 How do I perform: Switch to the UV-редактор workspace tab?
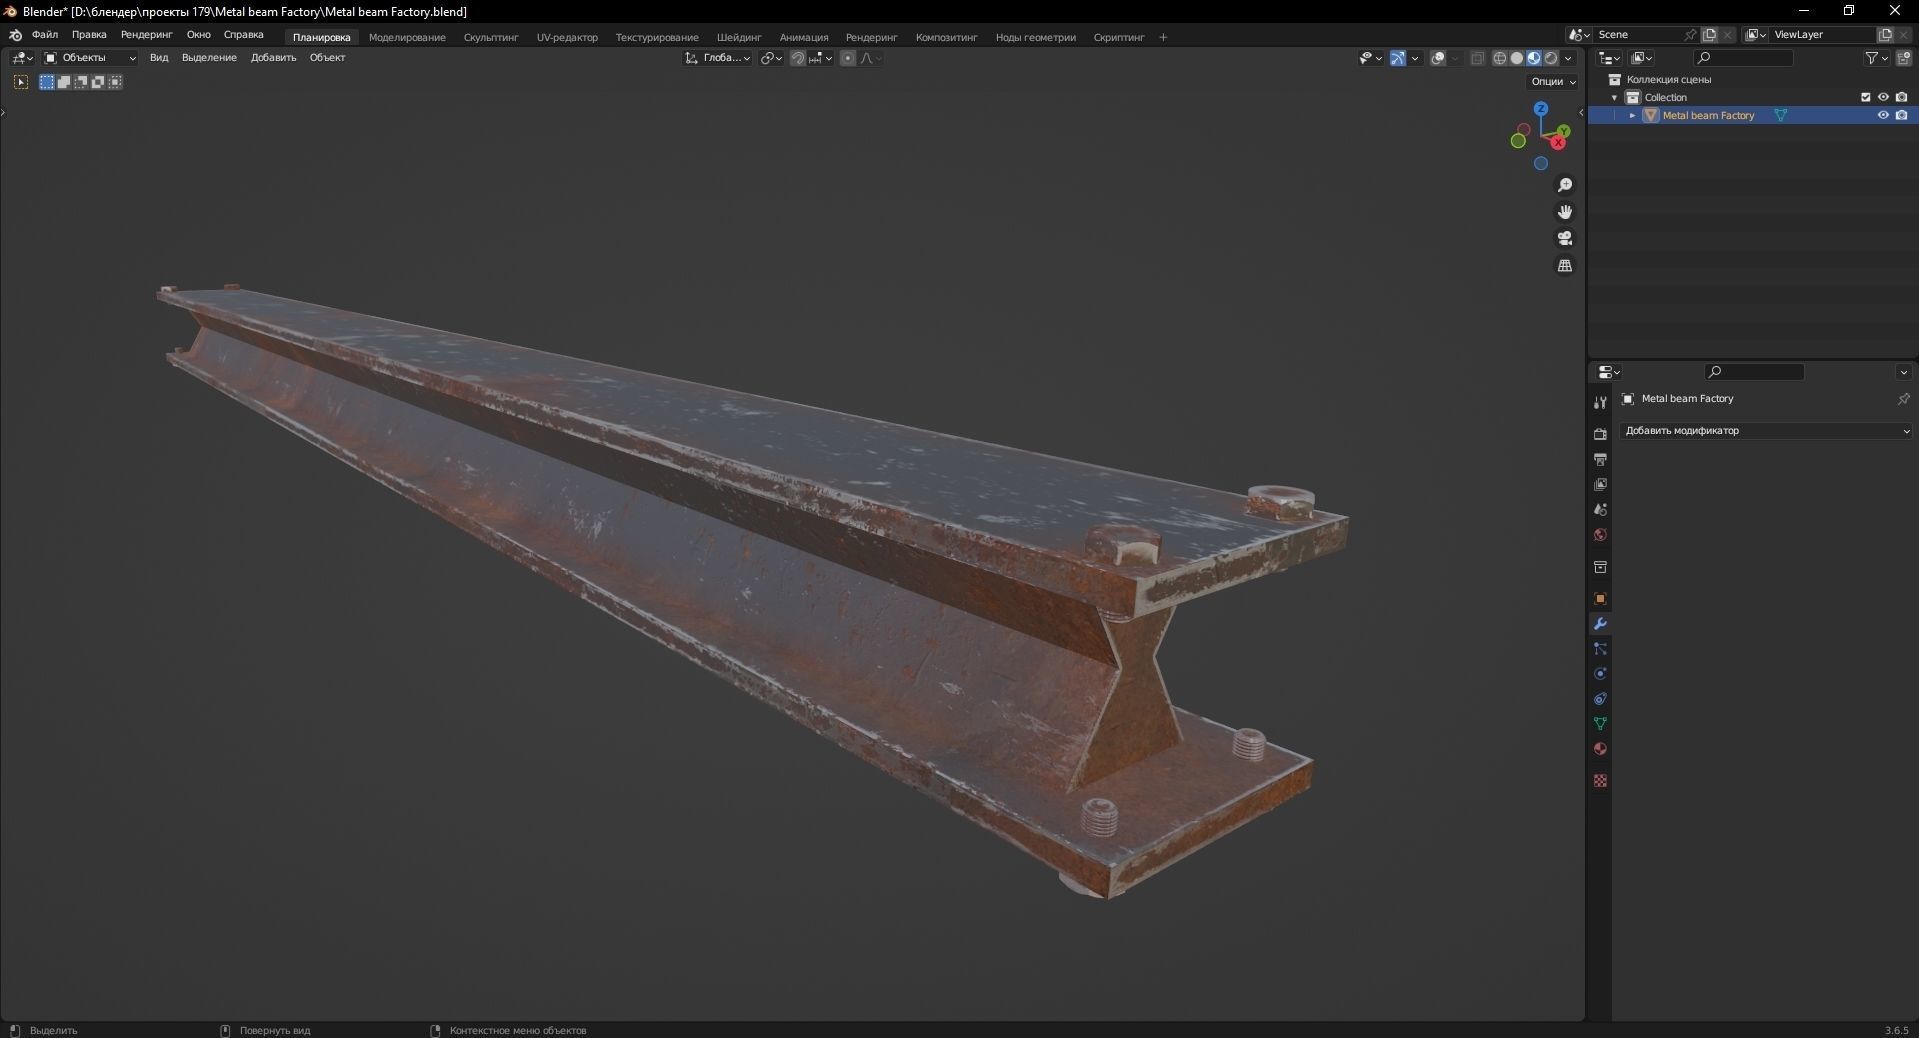tap(567, 38)
